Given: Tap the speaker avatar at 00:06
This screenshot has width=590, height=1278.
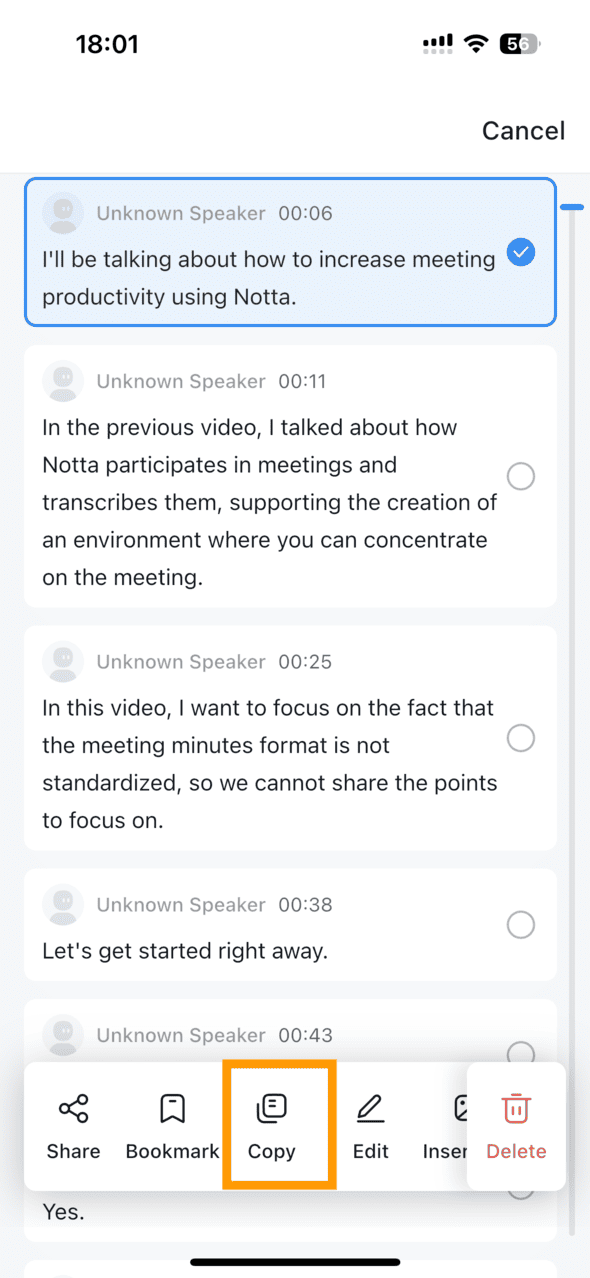Looking at the screenshot, I should click(63, 213).
